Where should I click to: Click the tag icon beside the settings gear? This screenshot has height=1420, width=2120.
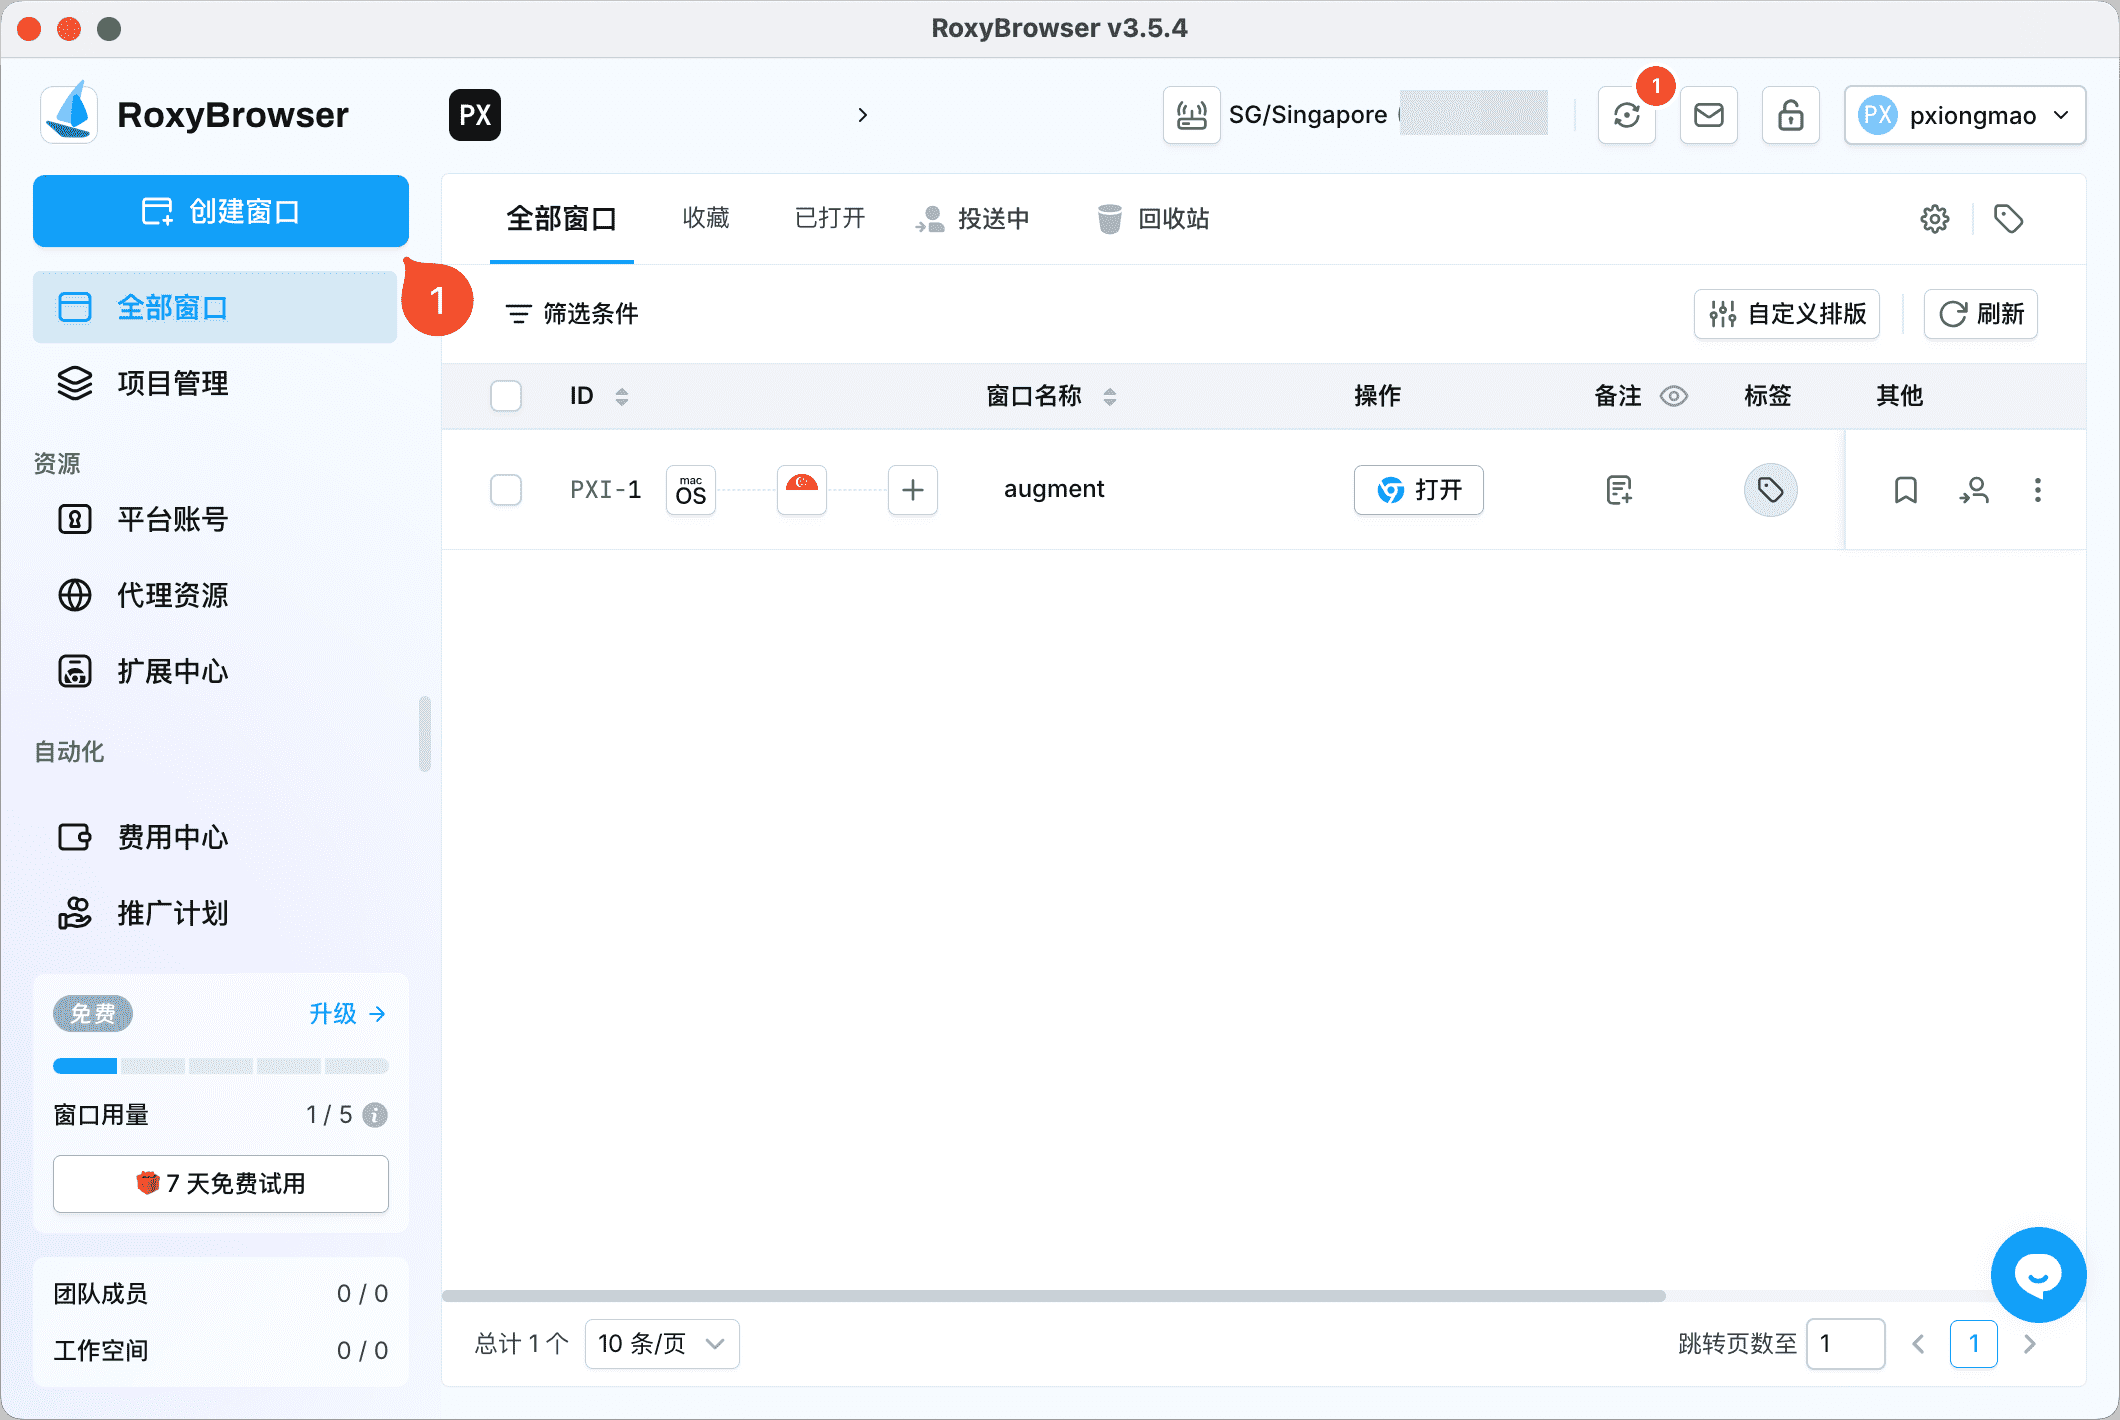pos(2008,218)
